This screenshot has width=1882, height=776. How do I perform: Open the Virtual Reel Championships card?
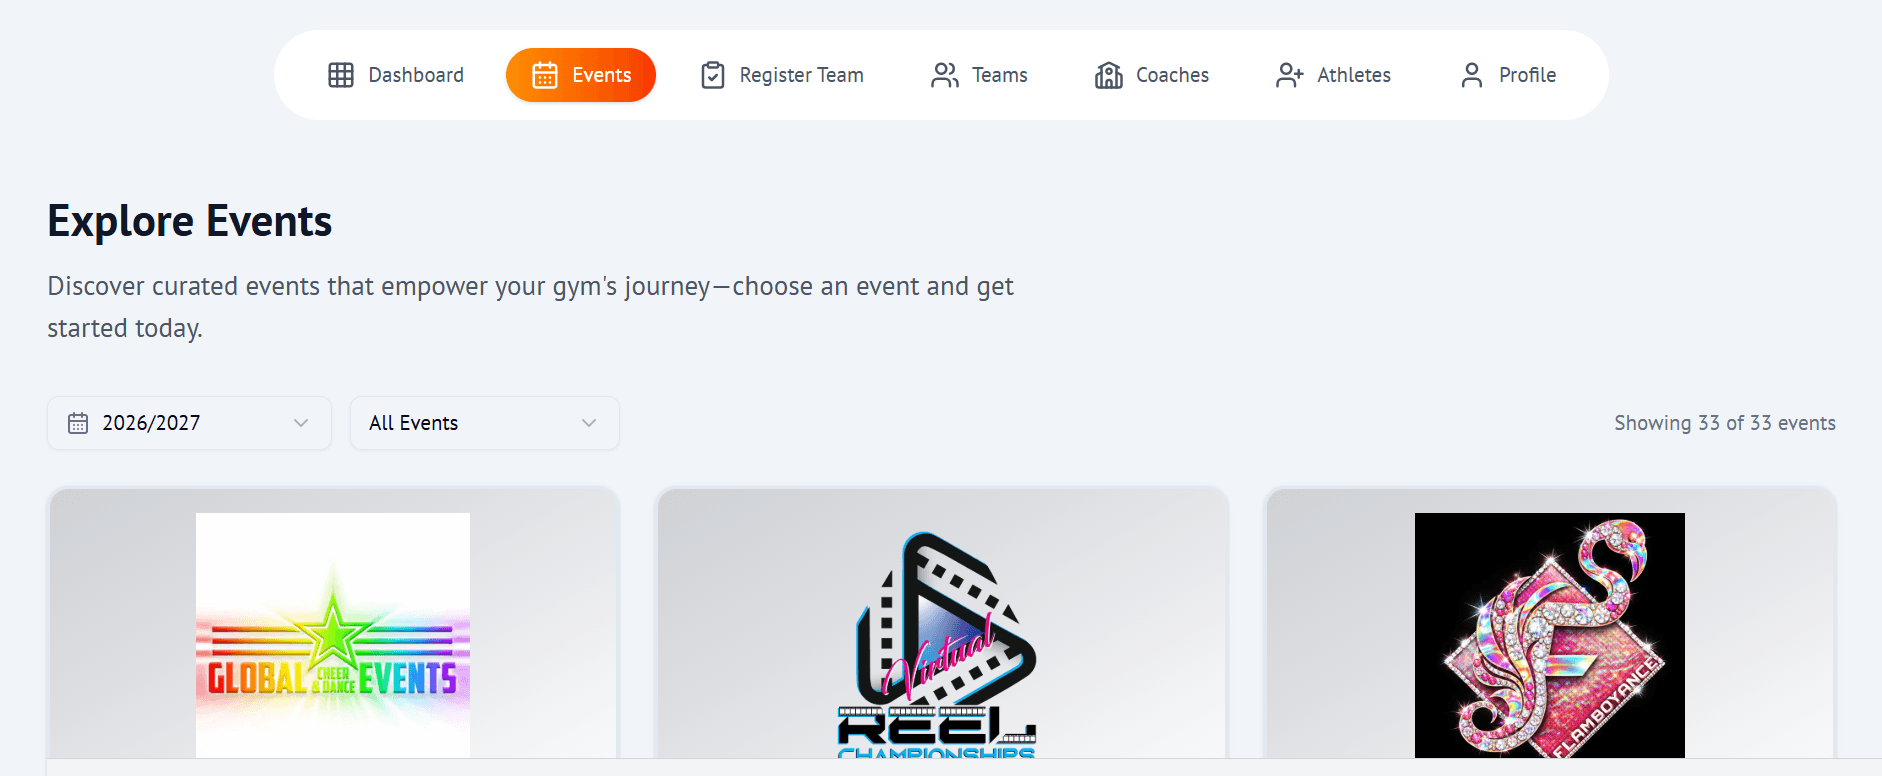click(941, 624)
